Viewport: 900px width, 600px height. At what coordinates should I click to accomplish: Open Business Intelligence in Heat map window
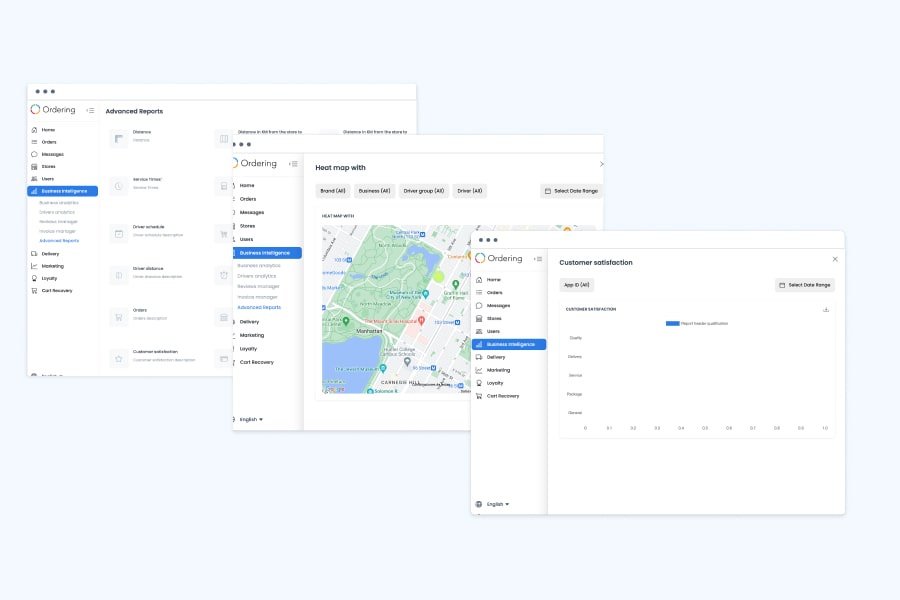click(267, 253)
